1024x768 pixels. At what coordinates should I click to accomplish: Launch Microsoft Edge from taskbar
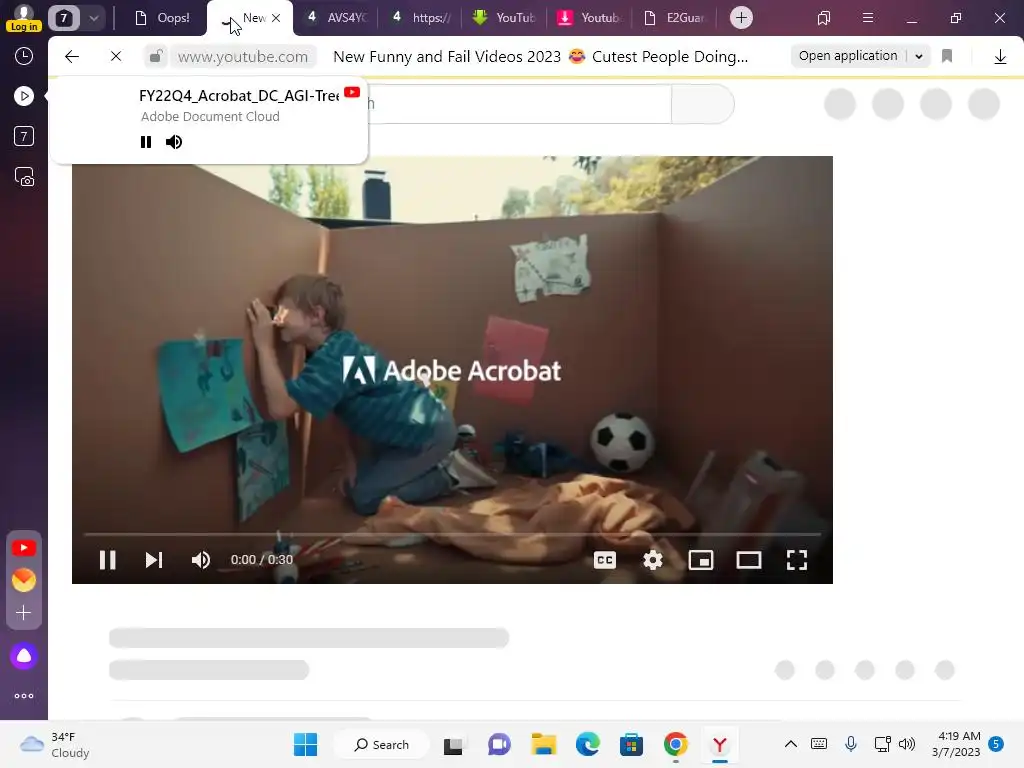588,744
